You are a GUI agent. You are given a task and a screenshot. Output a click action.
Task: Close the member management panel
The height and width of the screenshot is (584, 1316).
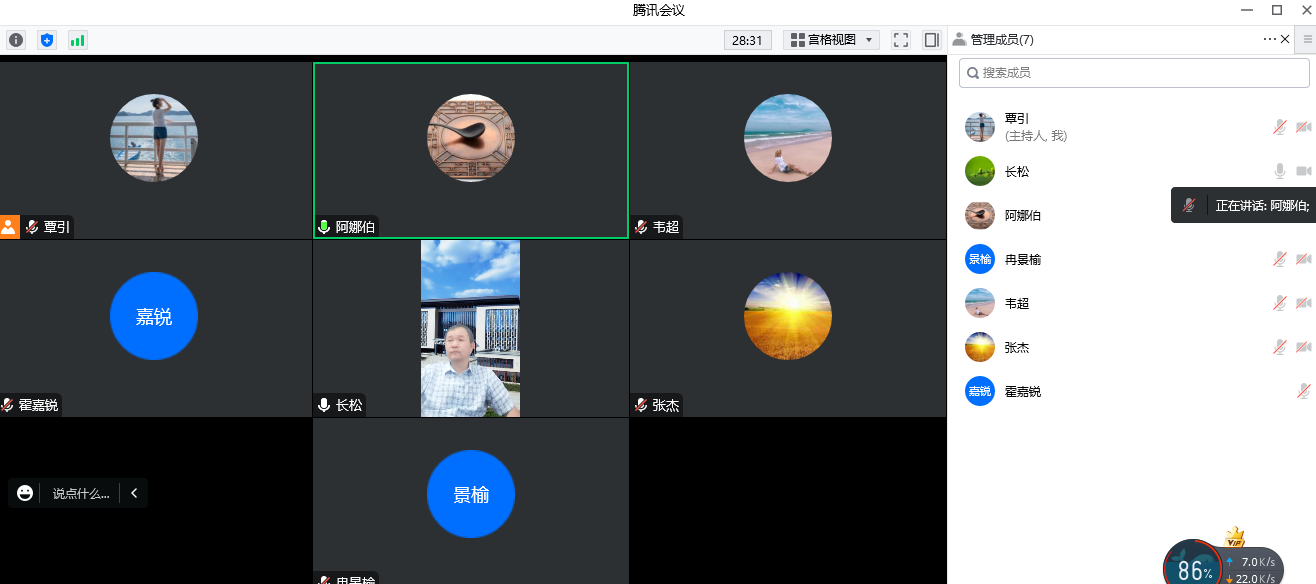pyautogui.click(x=1285, y=39)
